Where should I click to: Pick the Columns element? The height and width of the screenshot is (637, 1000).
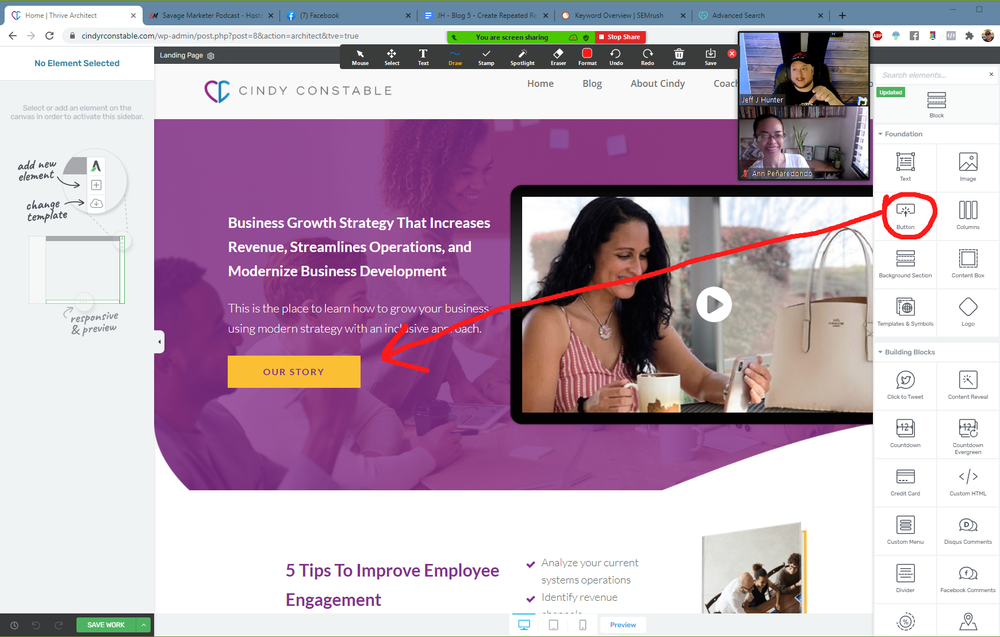(x=967, y=214)
